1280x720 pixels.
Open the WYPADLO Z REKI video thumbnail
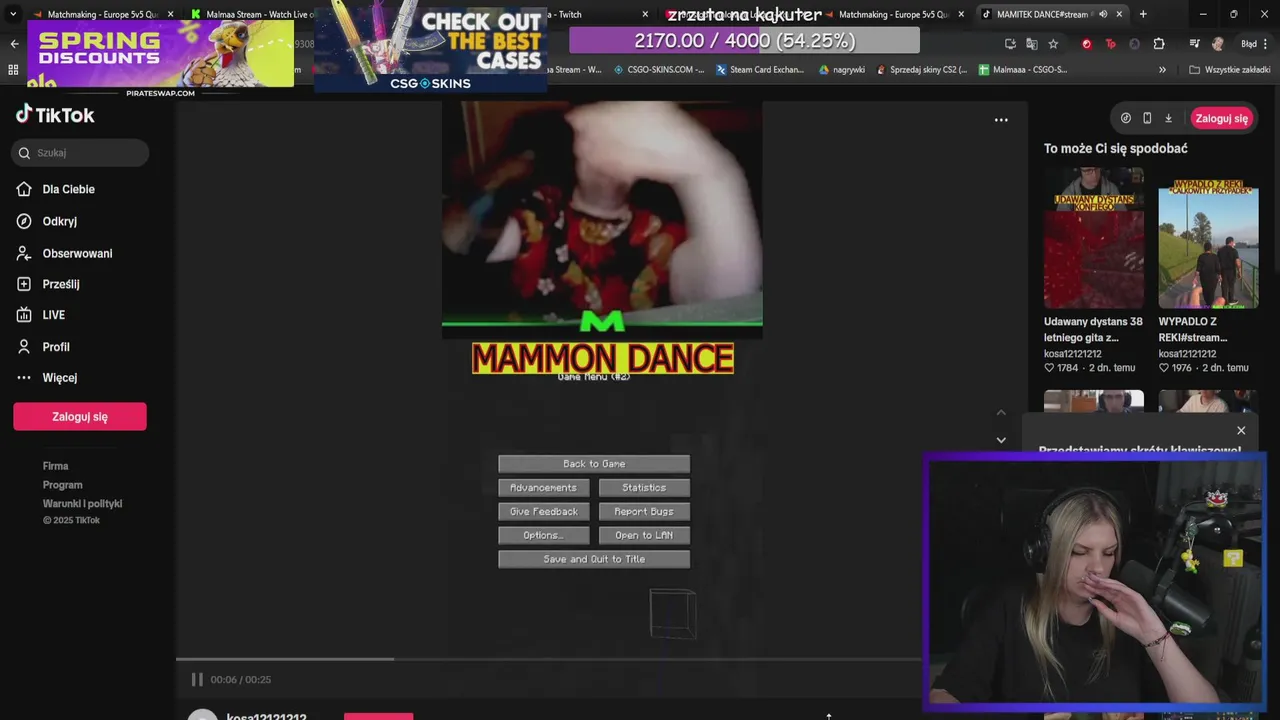pos(1208,238)
